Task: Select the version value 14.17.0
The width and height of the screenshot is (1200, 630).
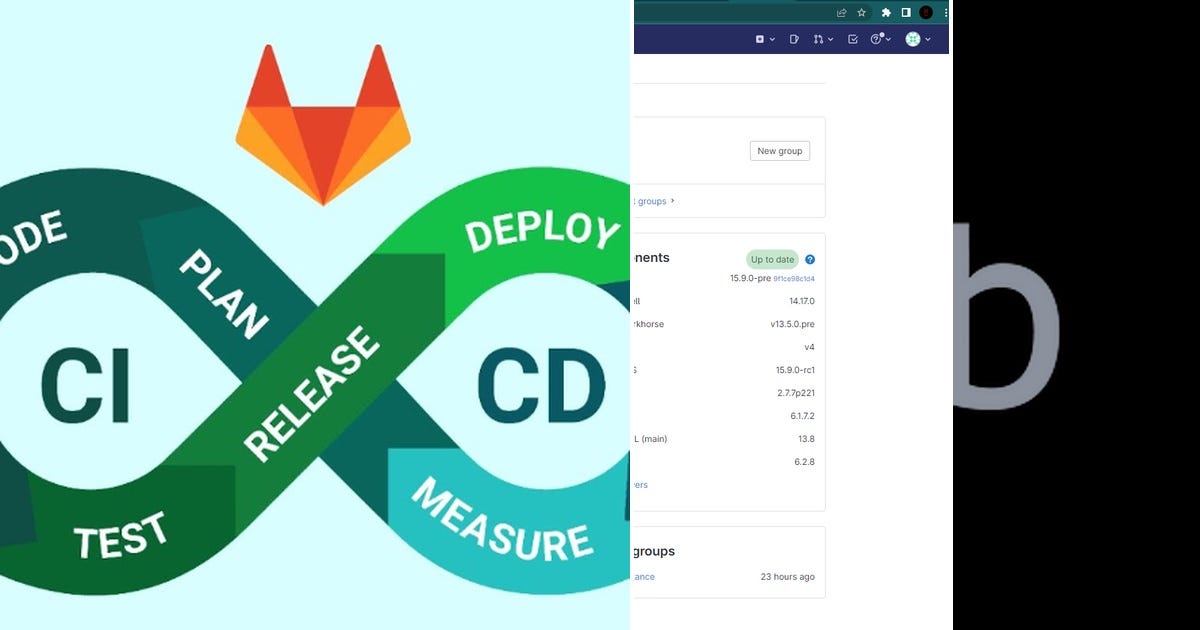Action: click(802, 301)
